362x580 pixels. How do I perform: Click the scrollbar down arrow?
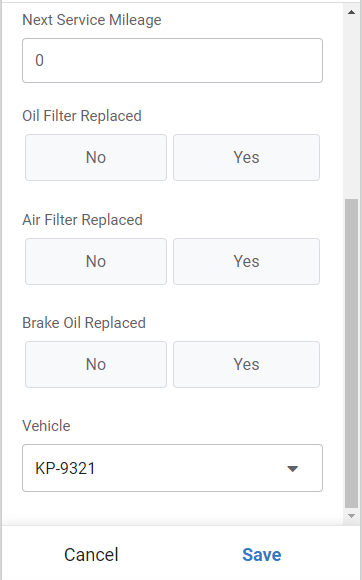coord(351,516)
